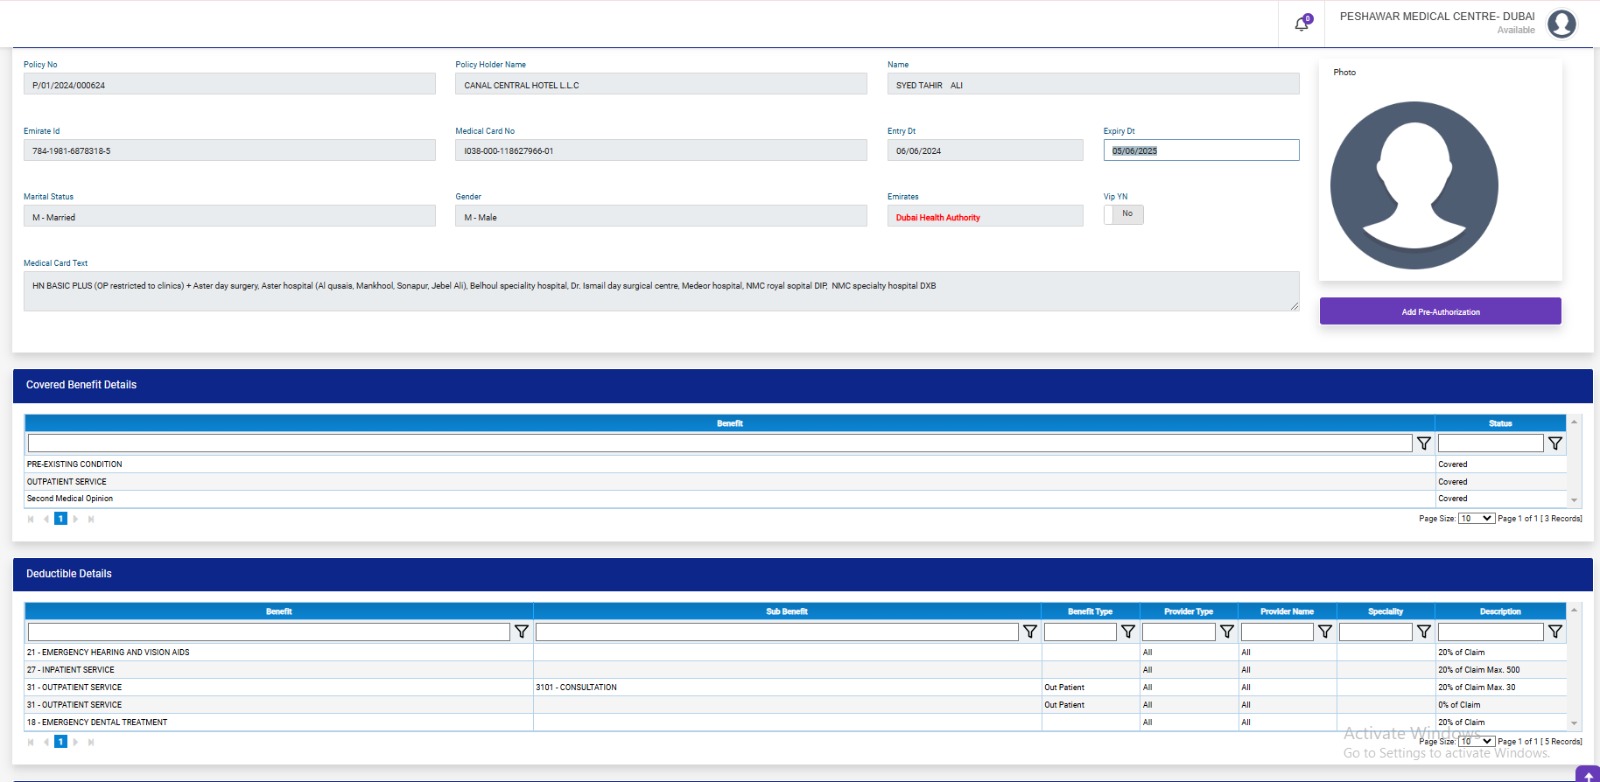The image size is (1600, 782).
Task: Click the scroll-to-top arrow button
Action: tap(1588, 775)
